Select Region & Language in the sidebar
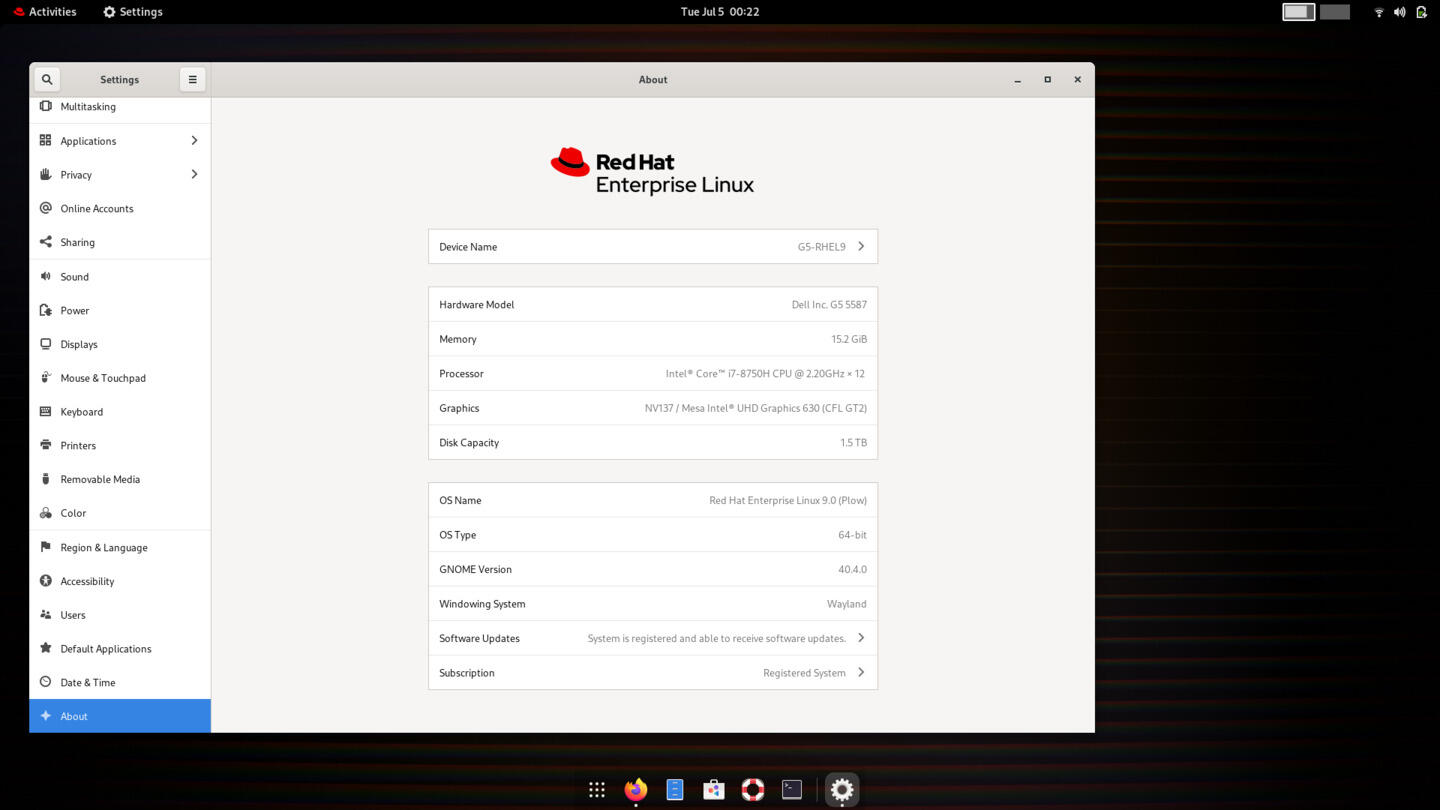 [x=120, y=547]
